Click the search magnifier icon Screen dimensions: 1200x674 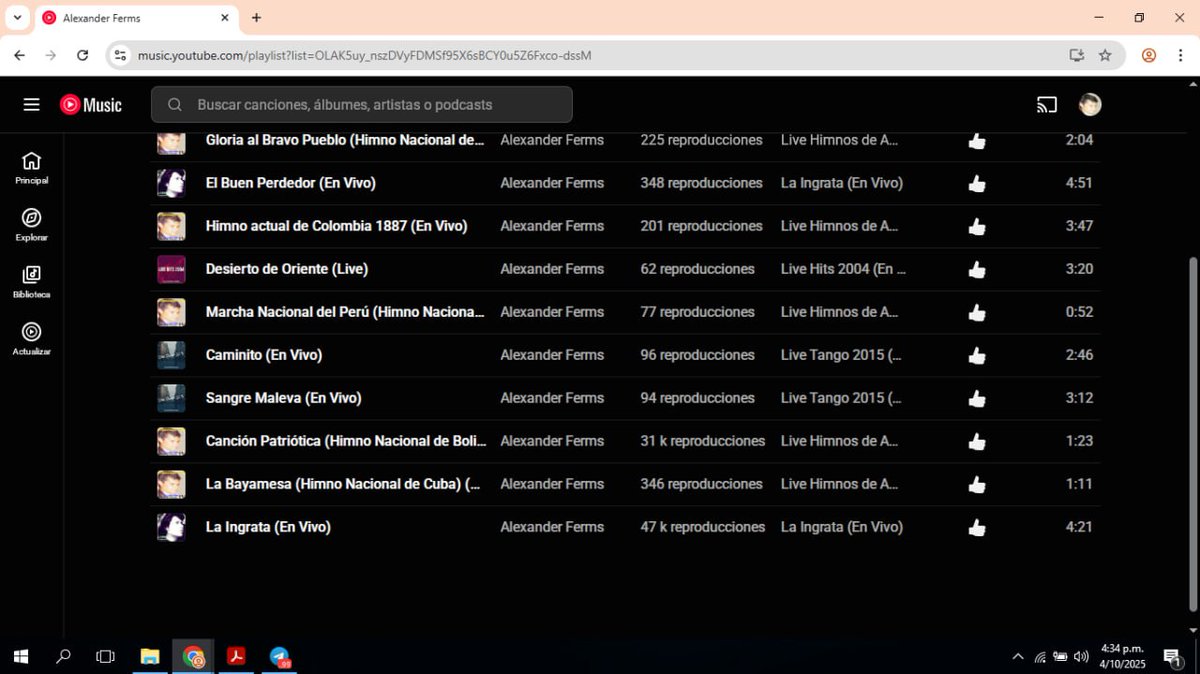(175, 105)
